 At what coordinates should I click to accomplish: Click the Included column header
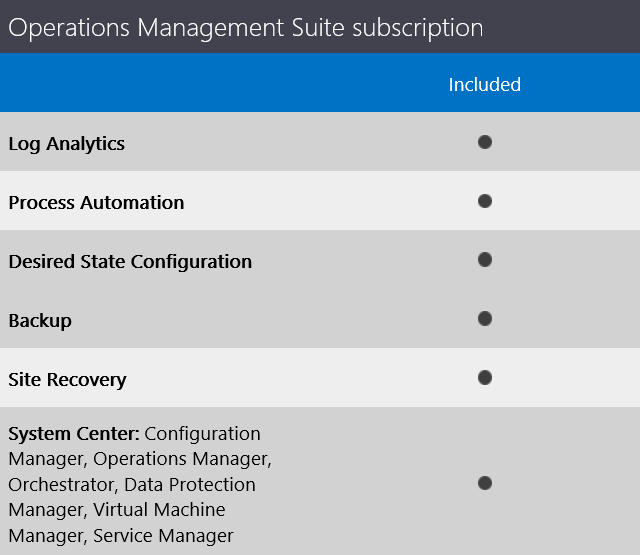tap(484, 84)
